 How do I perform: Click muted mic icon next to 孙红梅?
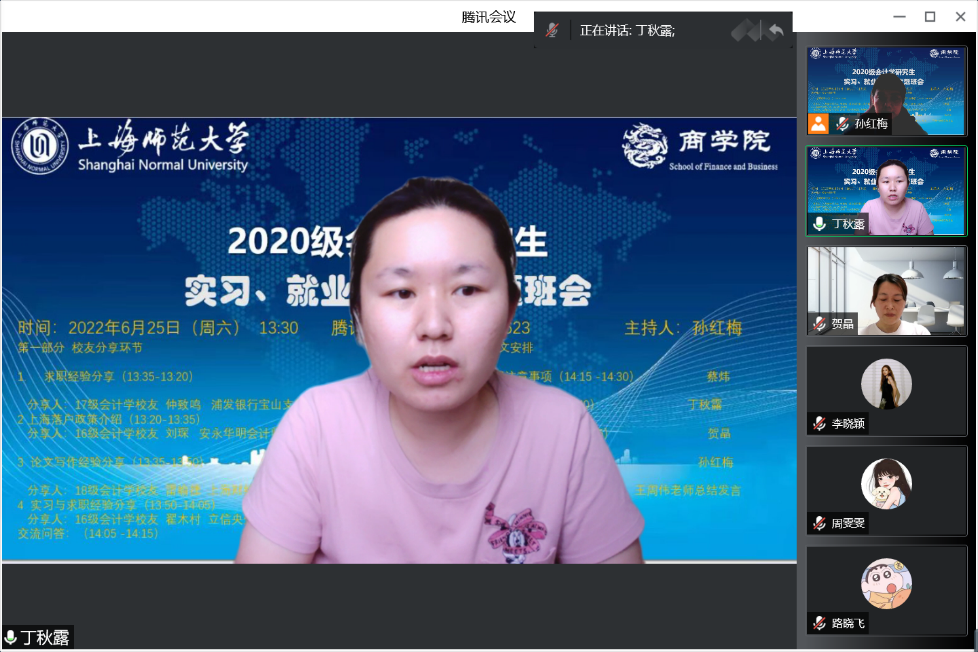pos(843,124)
